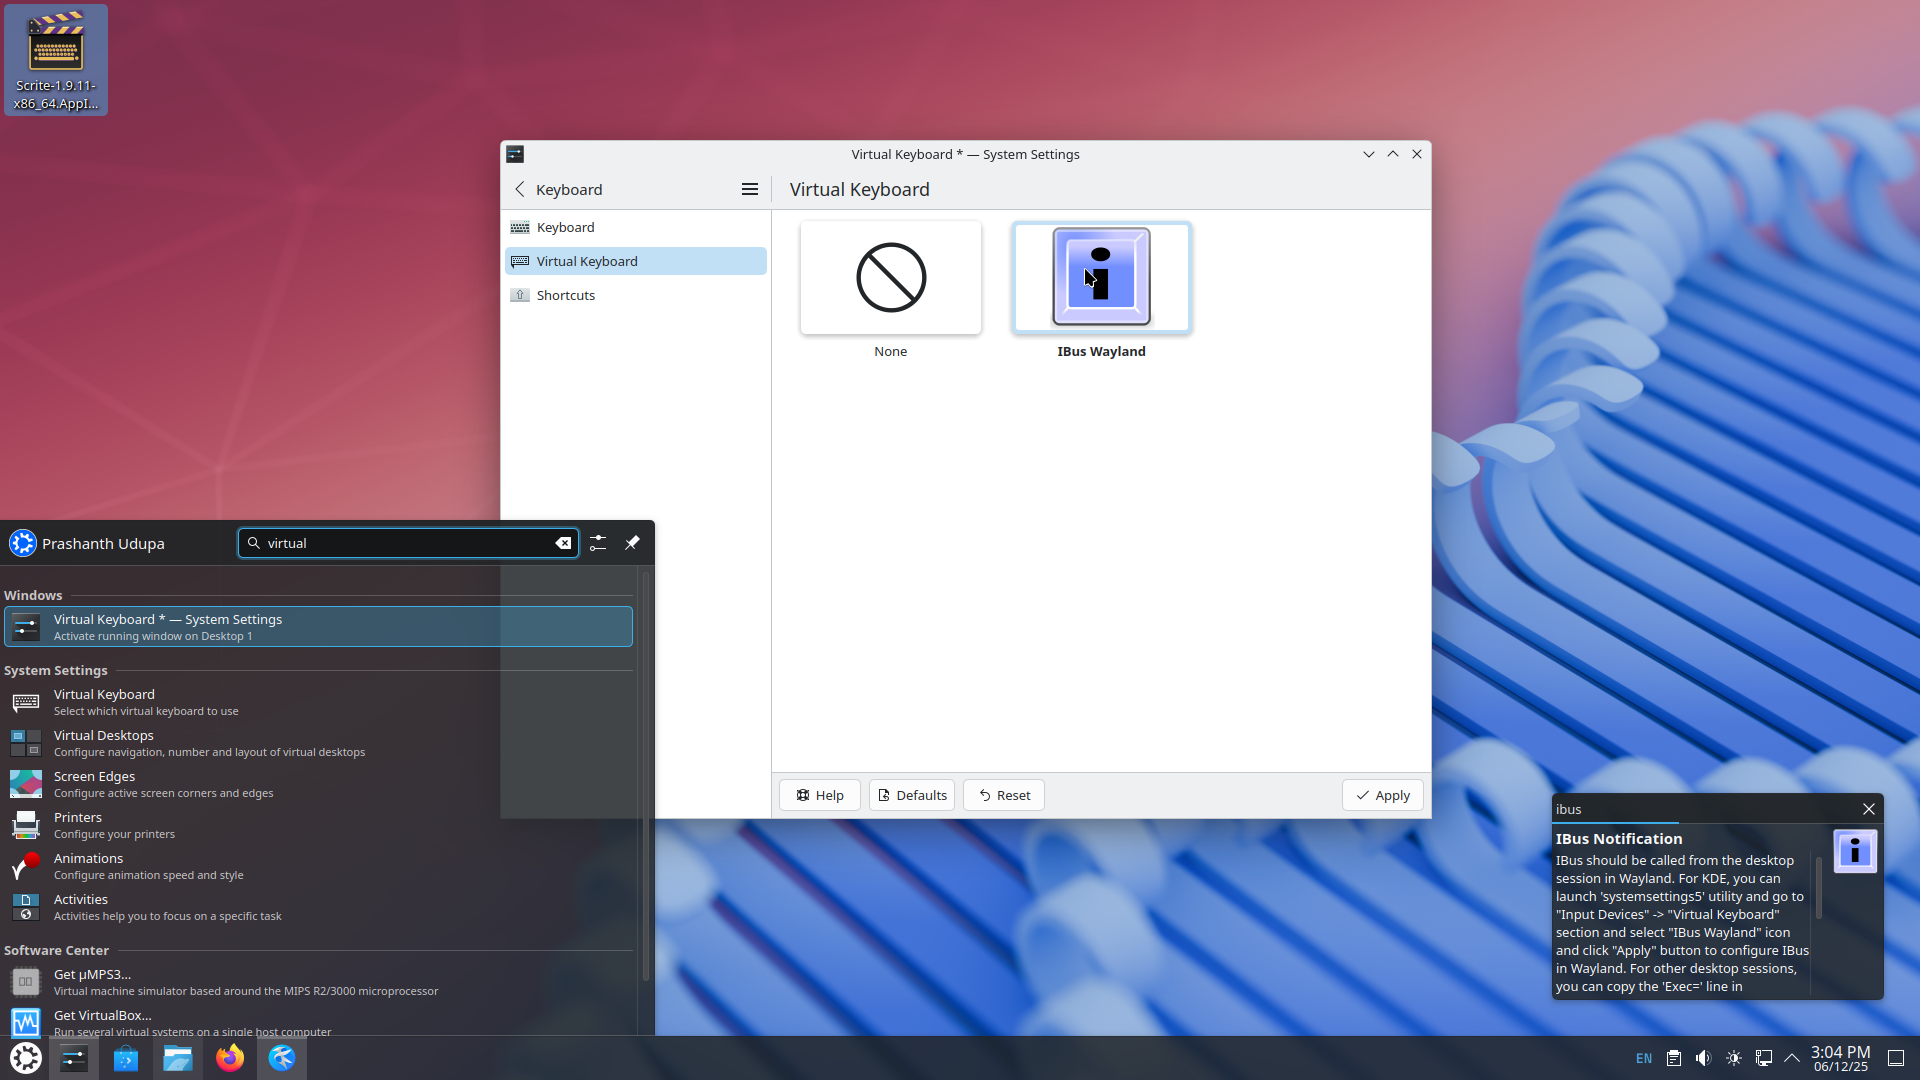1920x1080 pixels.
Task: Open Virtual Desktops search result
Action: point(104,743)
